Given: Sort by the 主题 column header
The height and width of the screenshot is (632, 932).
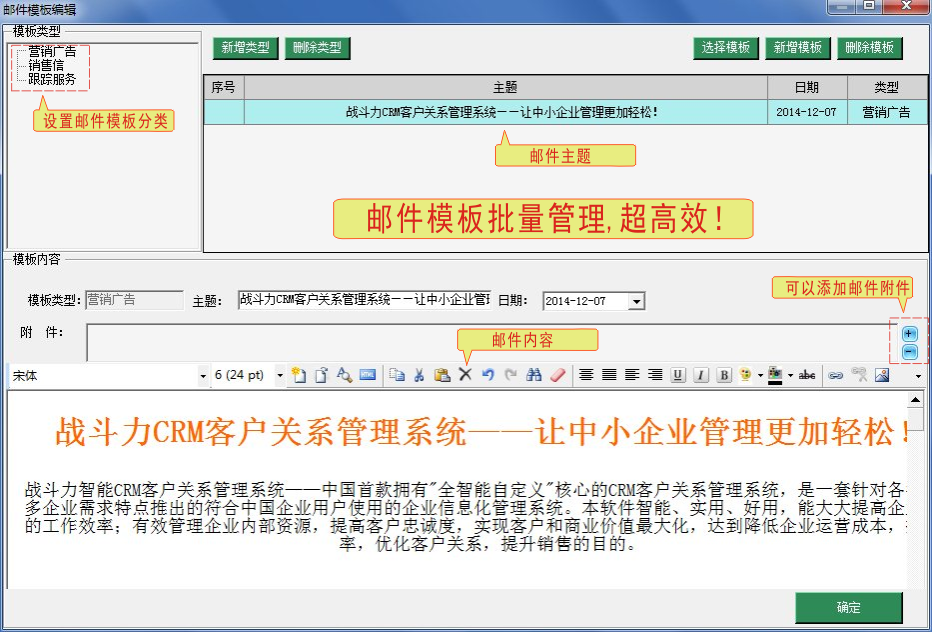Looking at the screenshot, I should 506,88.
